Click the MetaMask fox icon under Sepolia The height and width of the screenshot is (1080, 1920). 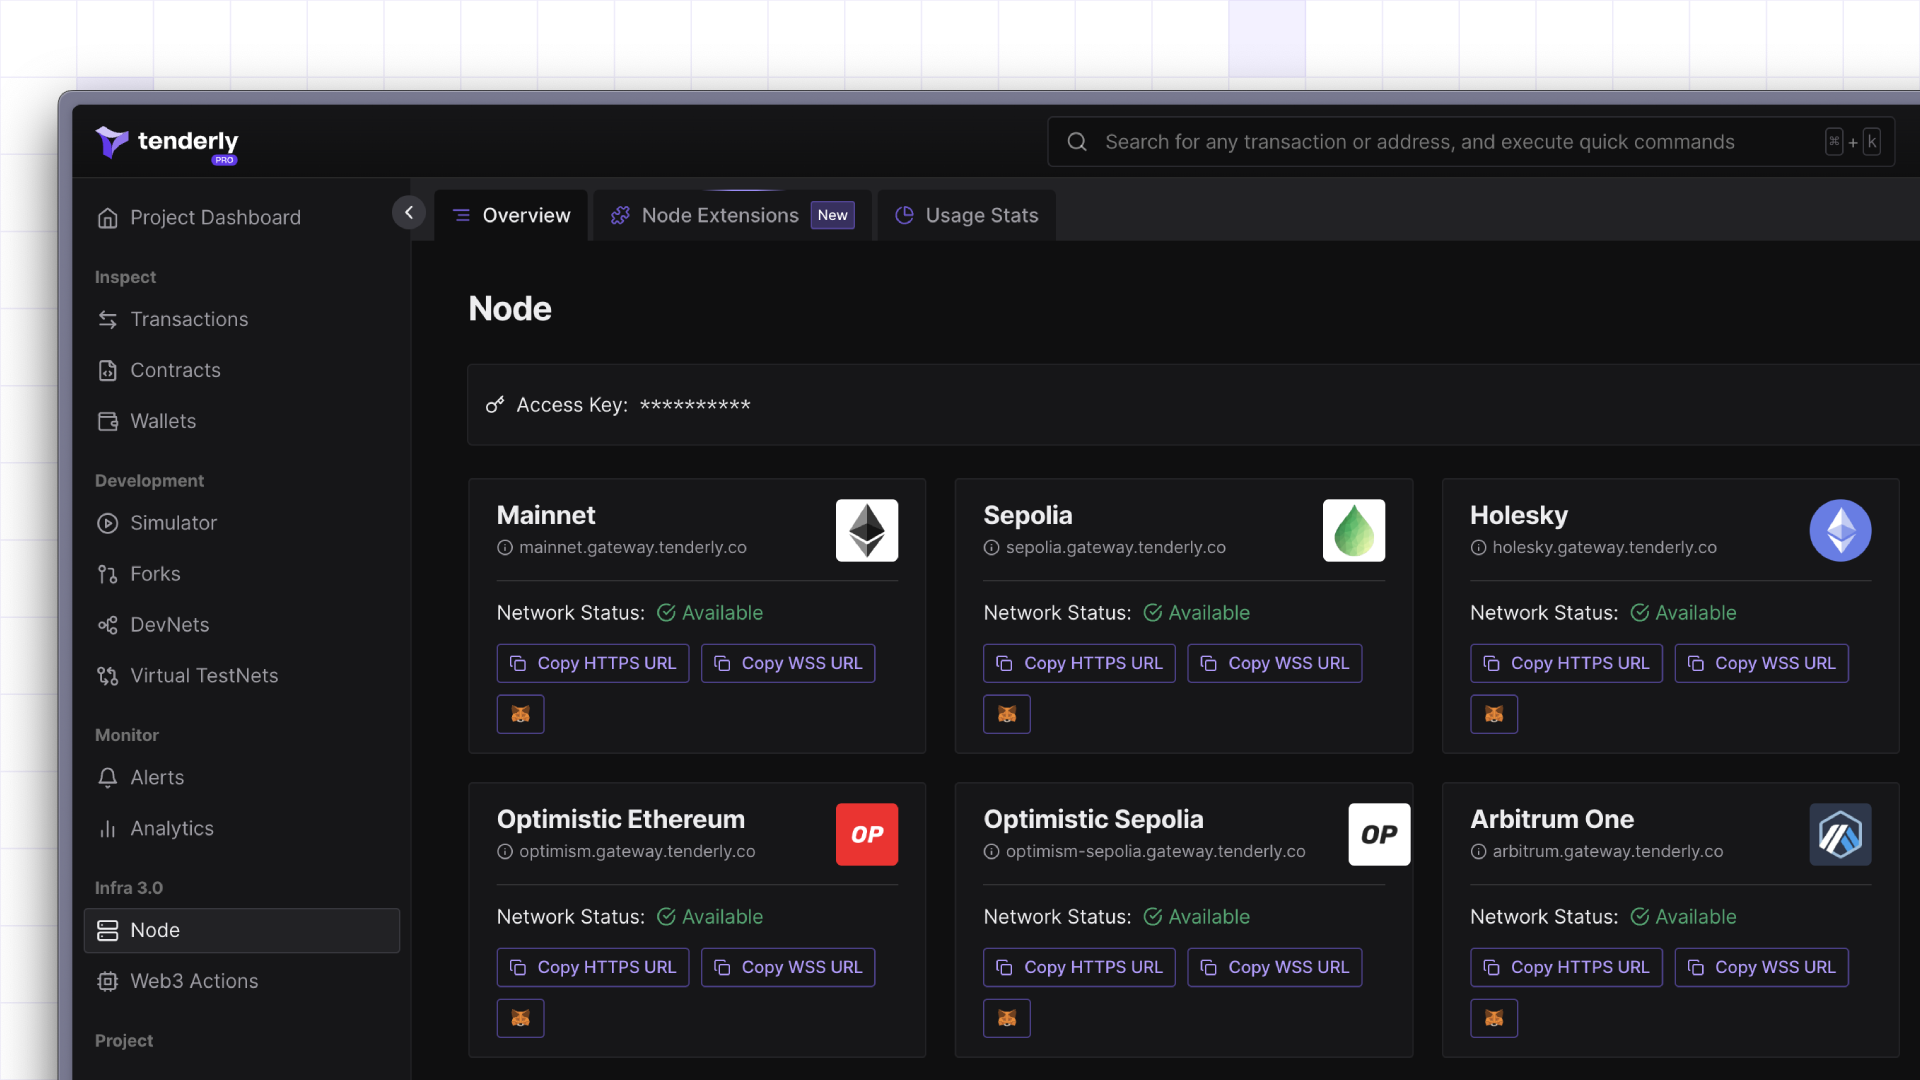1006,714
